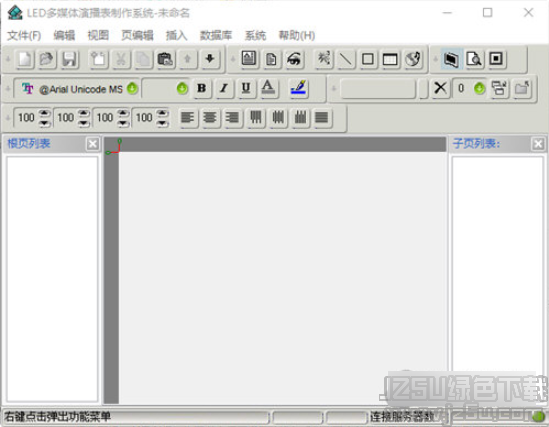Align text left
The width and height of the screenshot is (549, 427).
(x=188, y=117)
